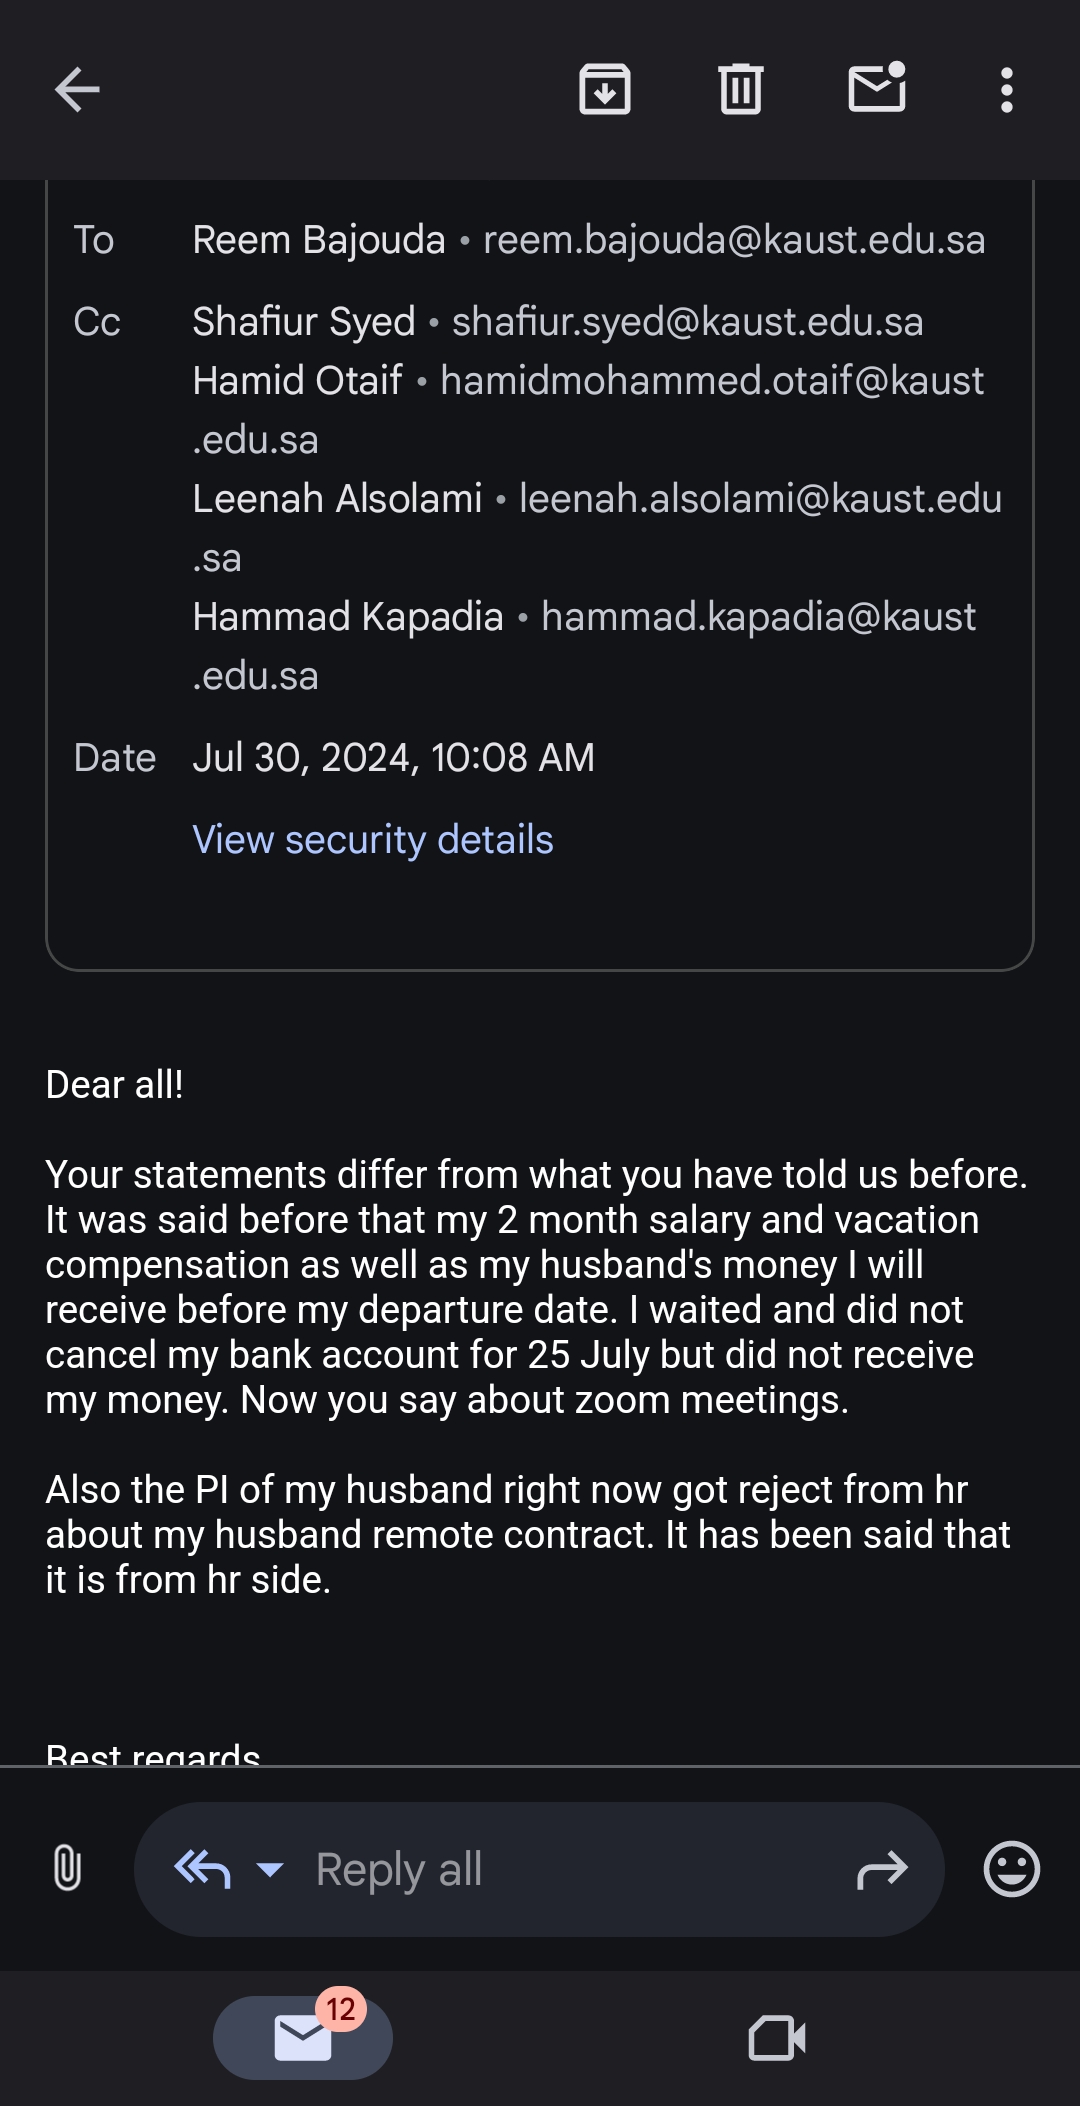Forward the email using forward arrow
This screenshot has height=2106, width=1080.
(882, 1869)
